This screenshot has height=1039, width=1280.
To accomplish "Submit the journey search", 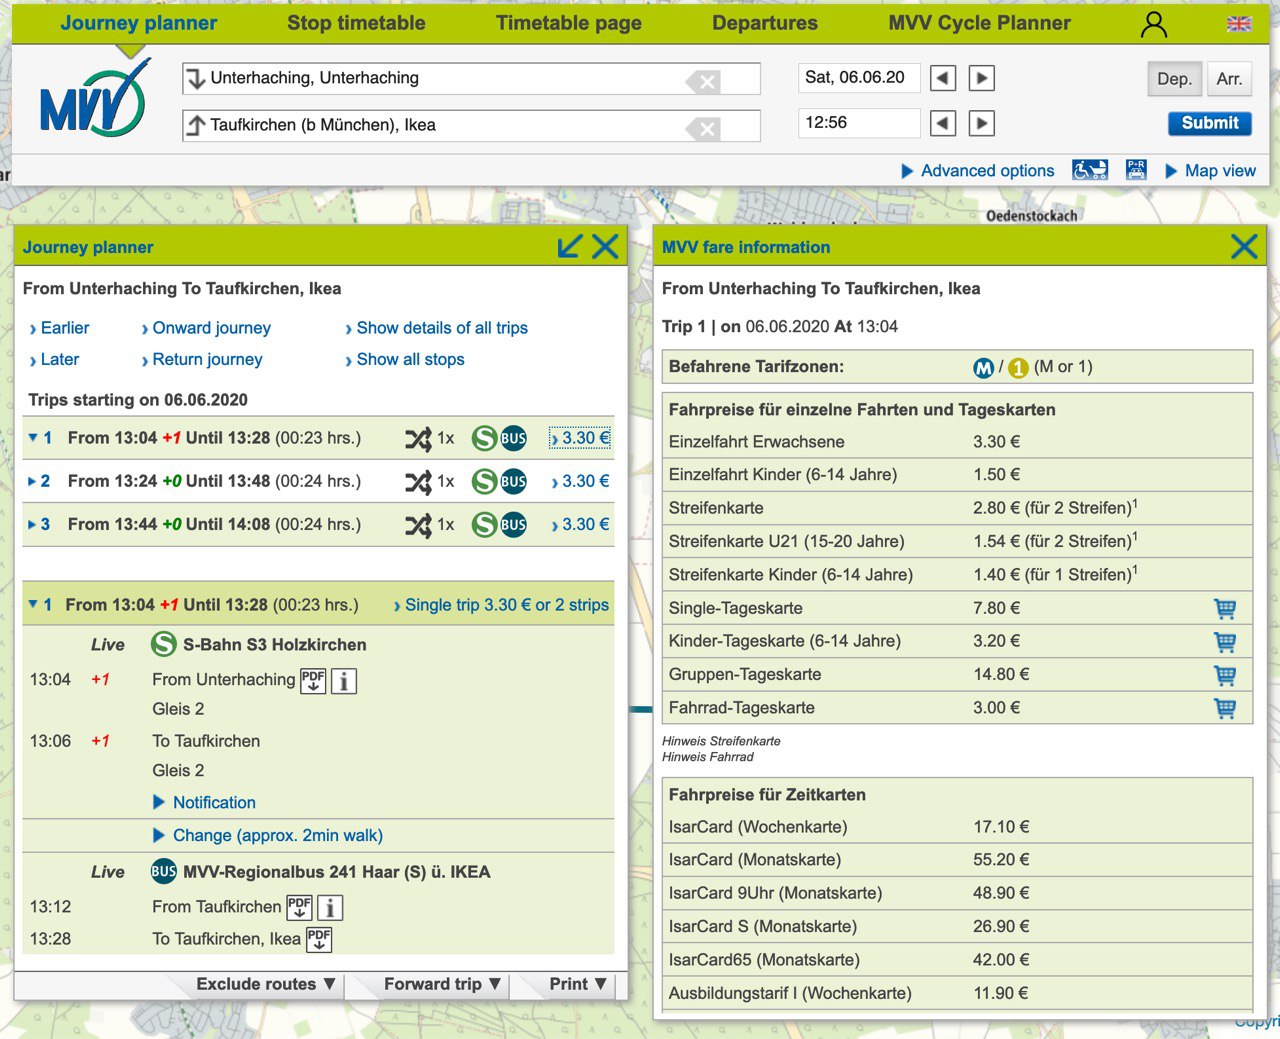I will (x=1210, y=123).
